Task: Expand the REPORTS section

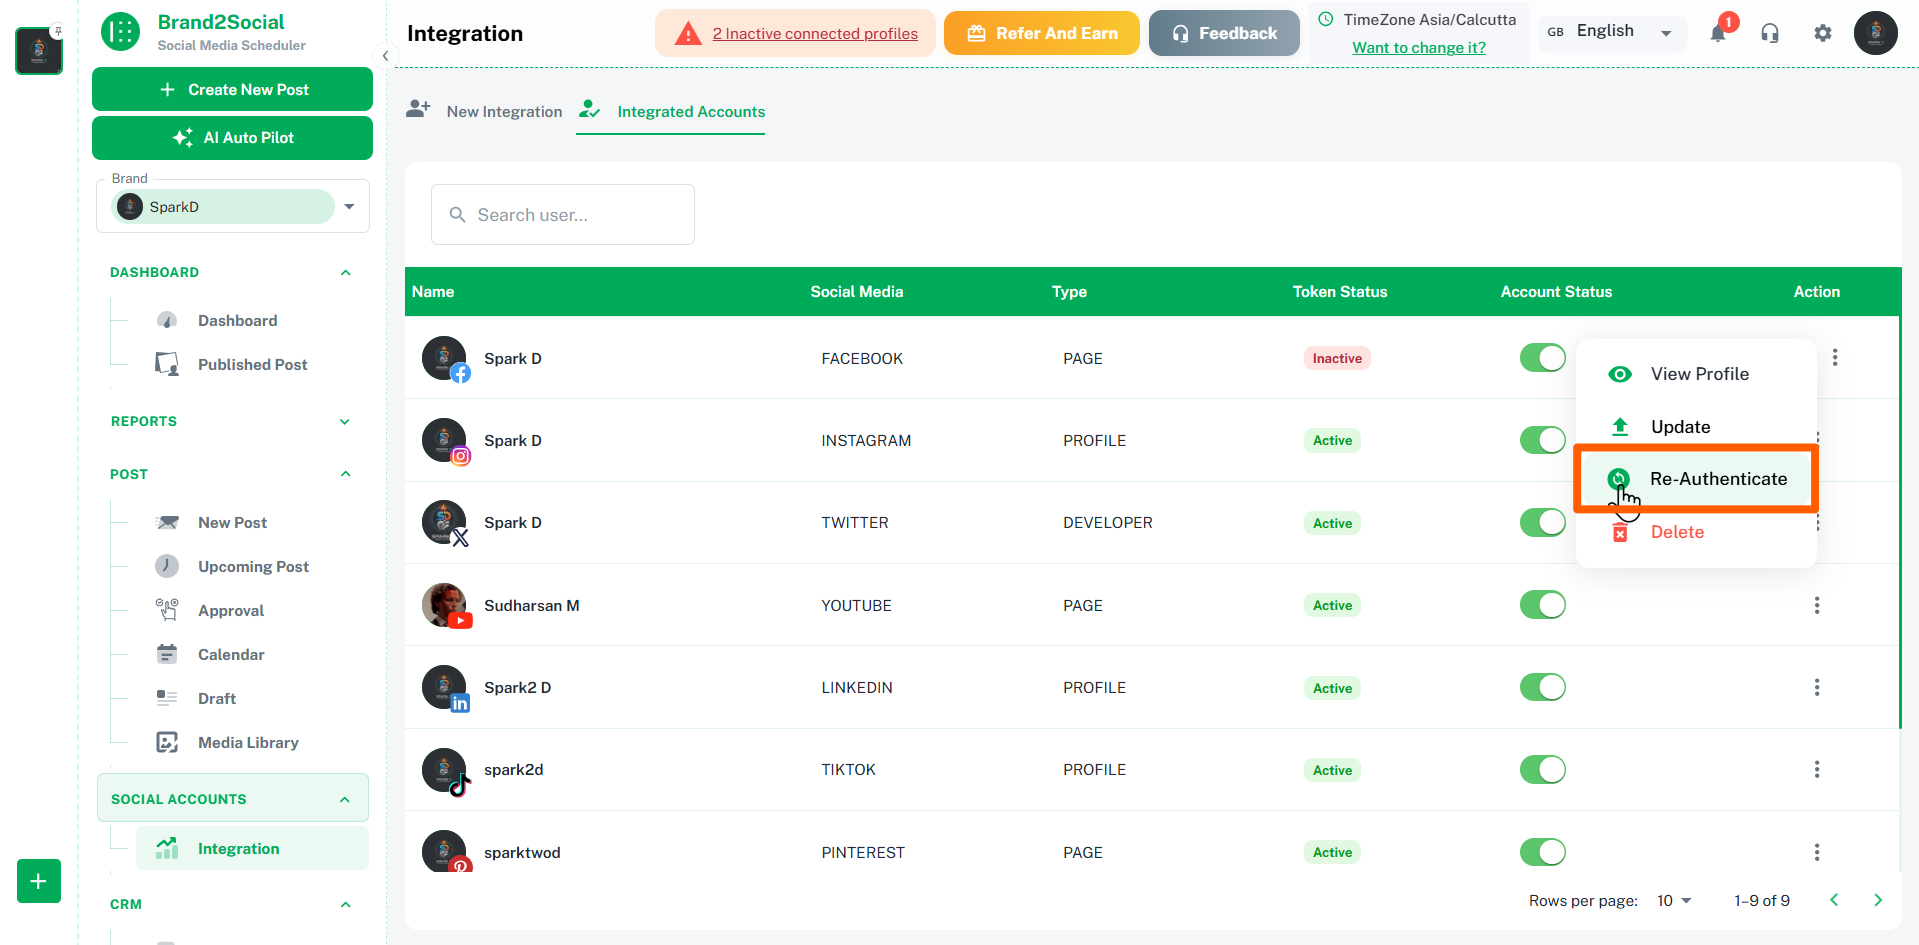Action: tap(345, 421)
